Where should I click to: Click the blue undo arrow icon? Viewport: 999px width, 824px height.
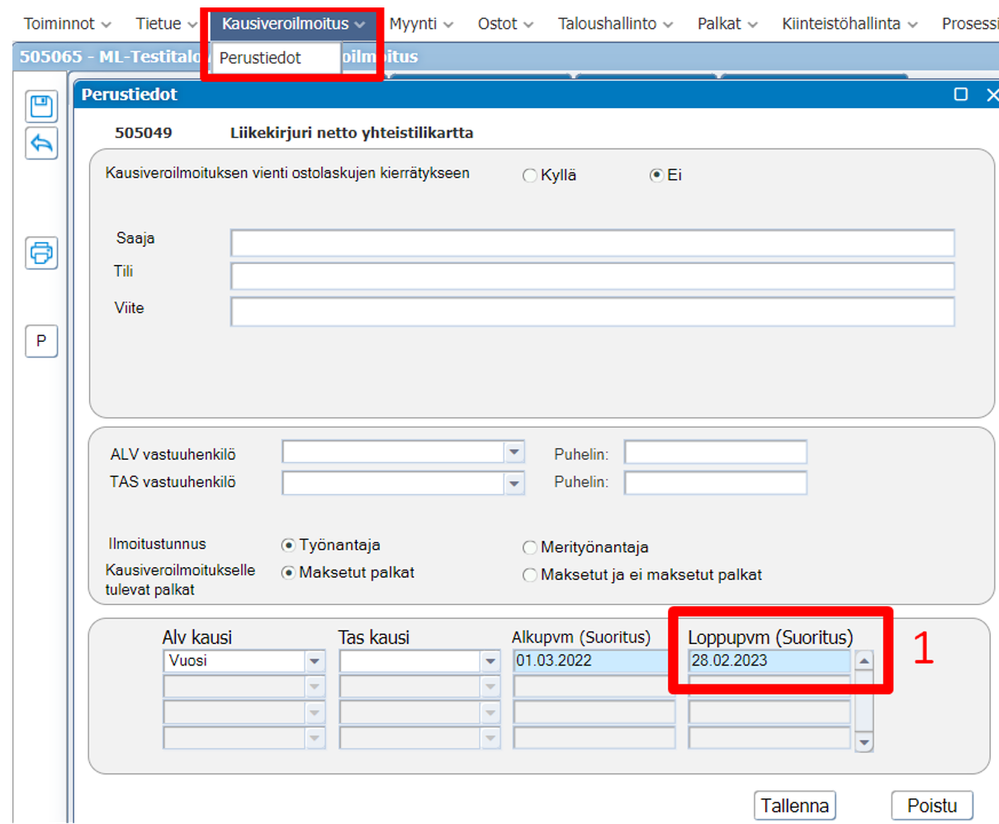pos(41,143)
